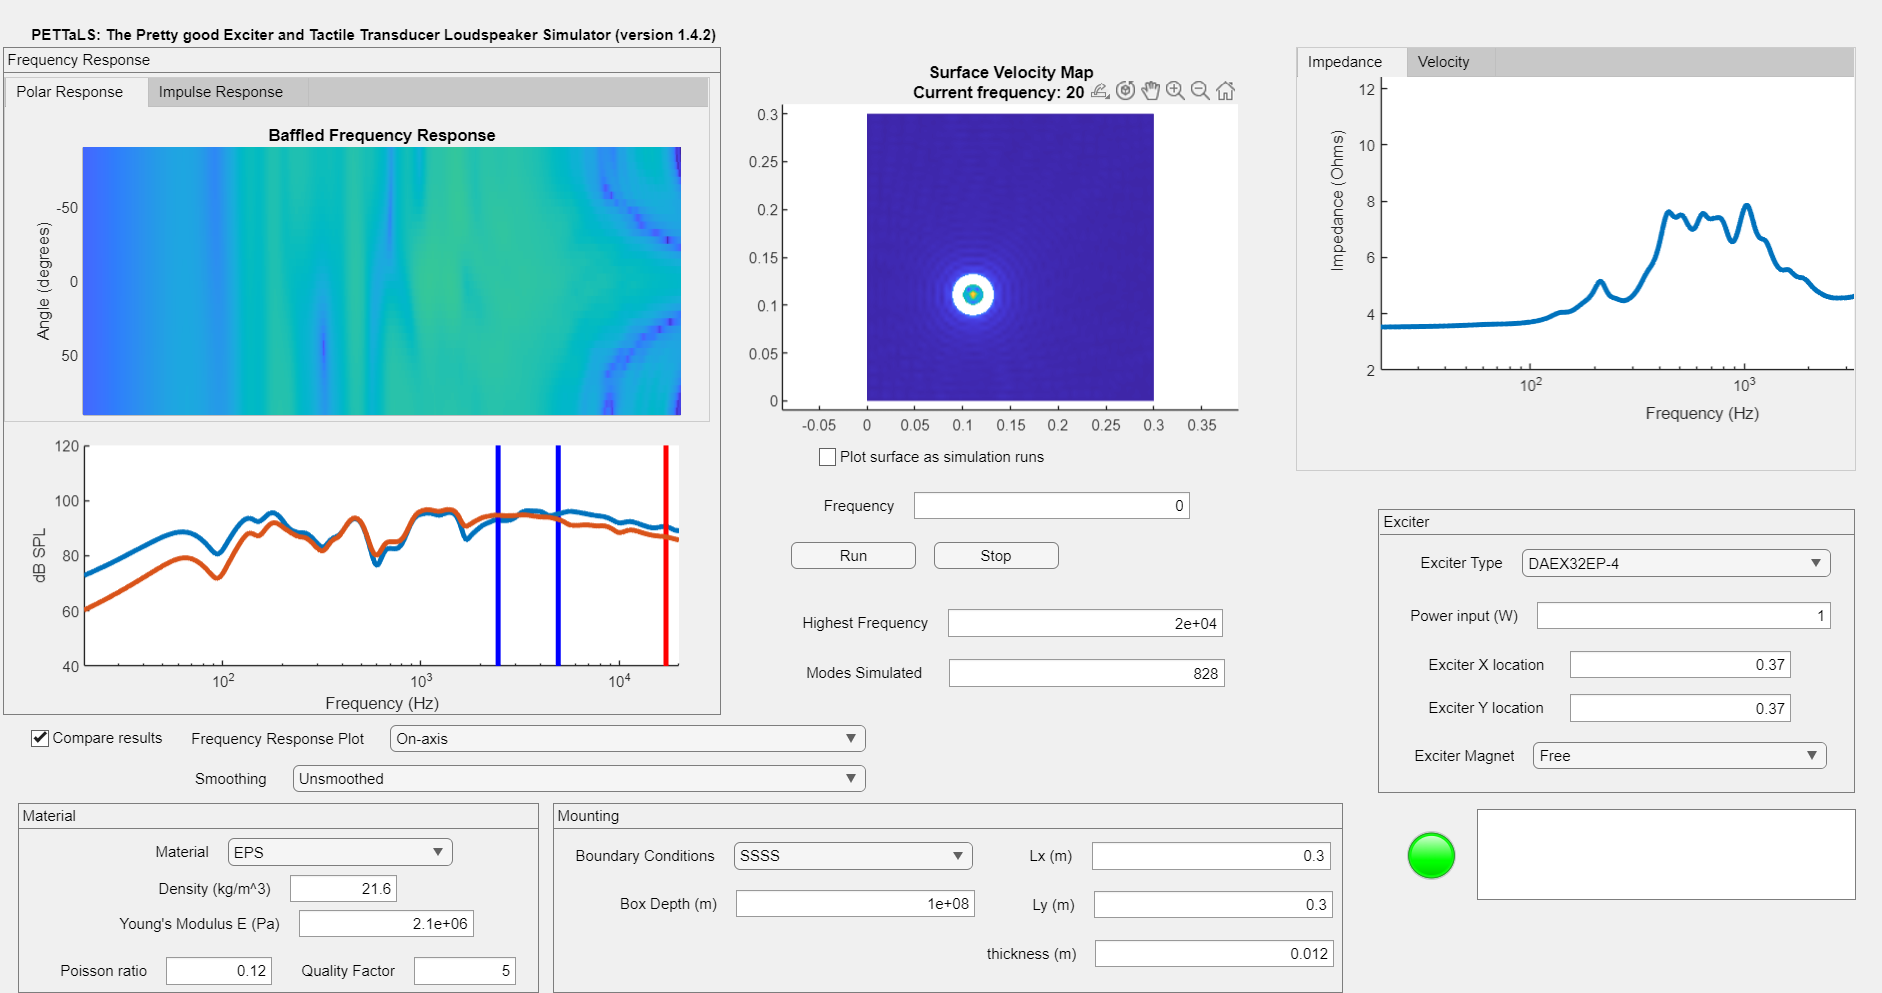This screenshot has height=993, width=1882.
Task: Open the Exciter Type dropdown showing DAEX32EP-4
Action: [1676, 563]
